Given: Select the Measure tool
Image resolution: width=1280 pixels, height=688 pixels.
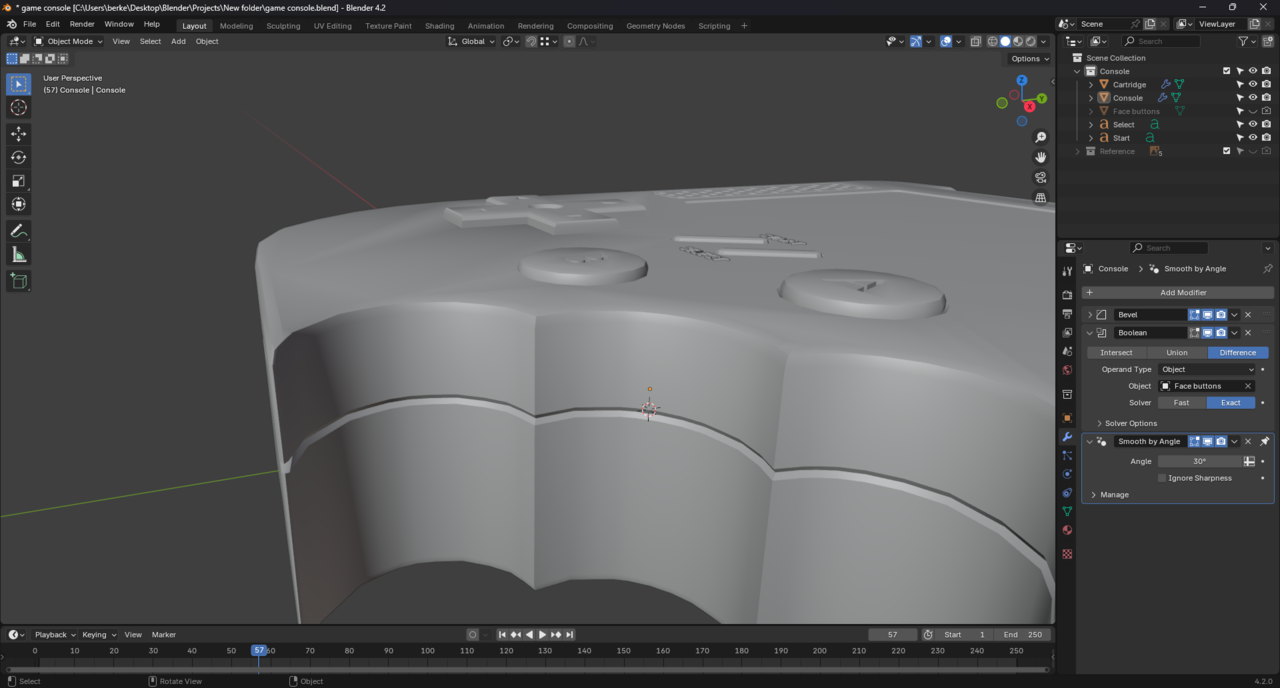Looking at the screenshot, I should pos(18,255).
